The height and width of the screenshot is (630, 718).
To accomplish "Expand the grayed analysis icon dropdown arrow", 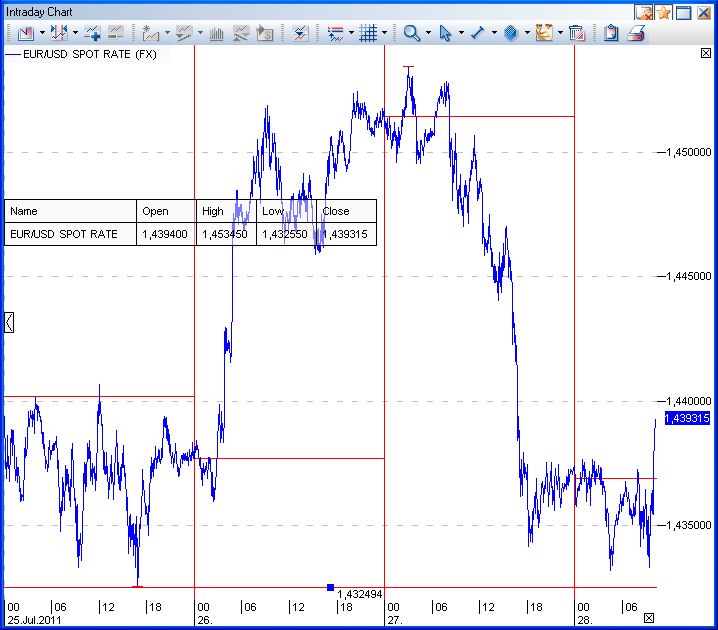I will (200, 33).
